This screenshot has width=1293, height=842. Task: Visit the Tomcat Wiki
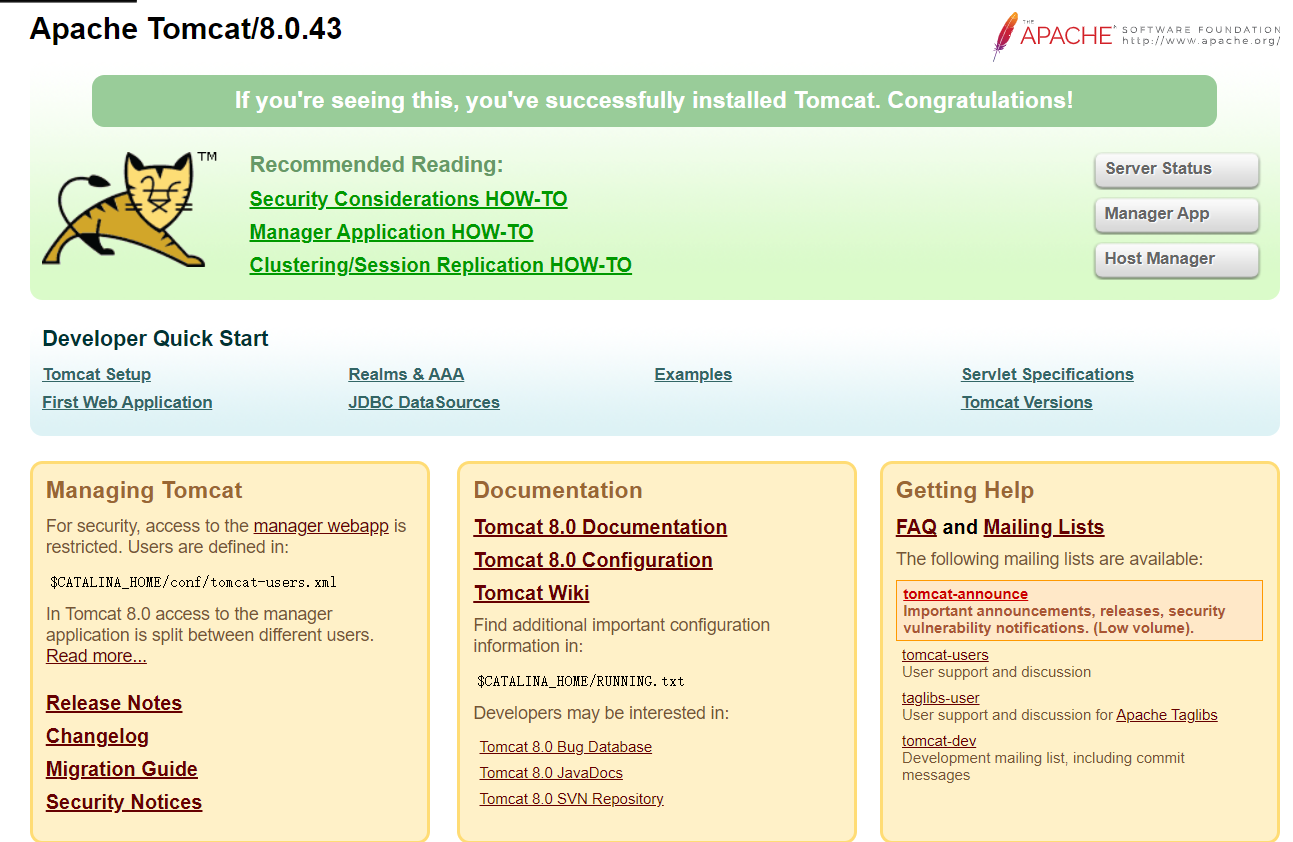(x=531, y=593)
